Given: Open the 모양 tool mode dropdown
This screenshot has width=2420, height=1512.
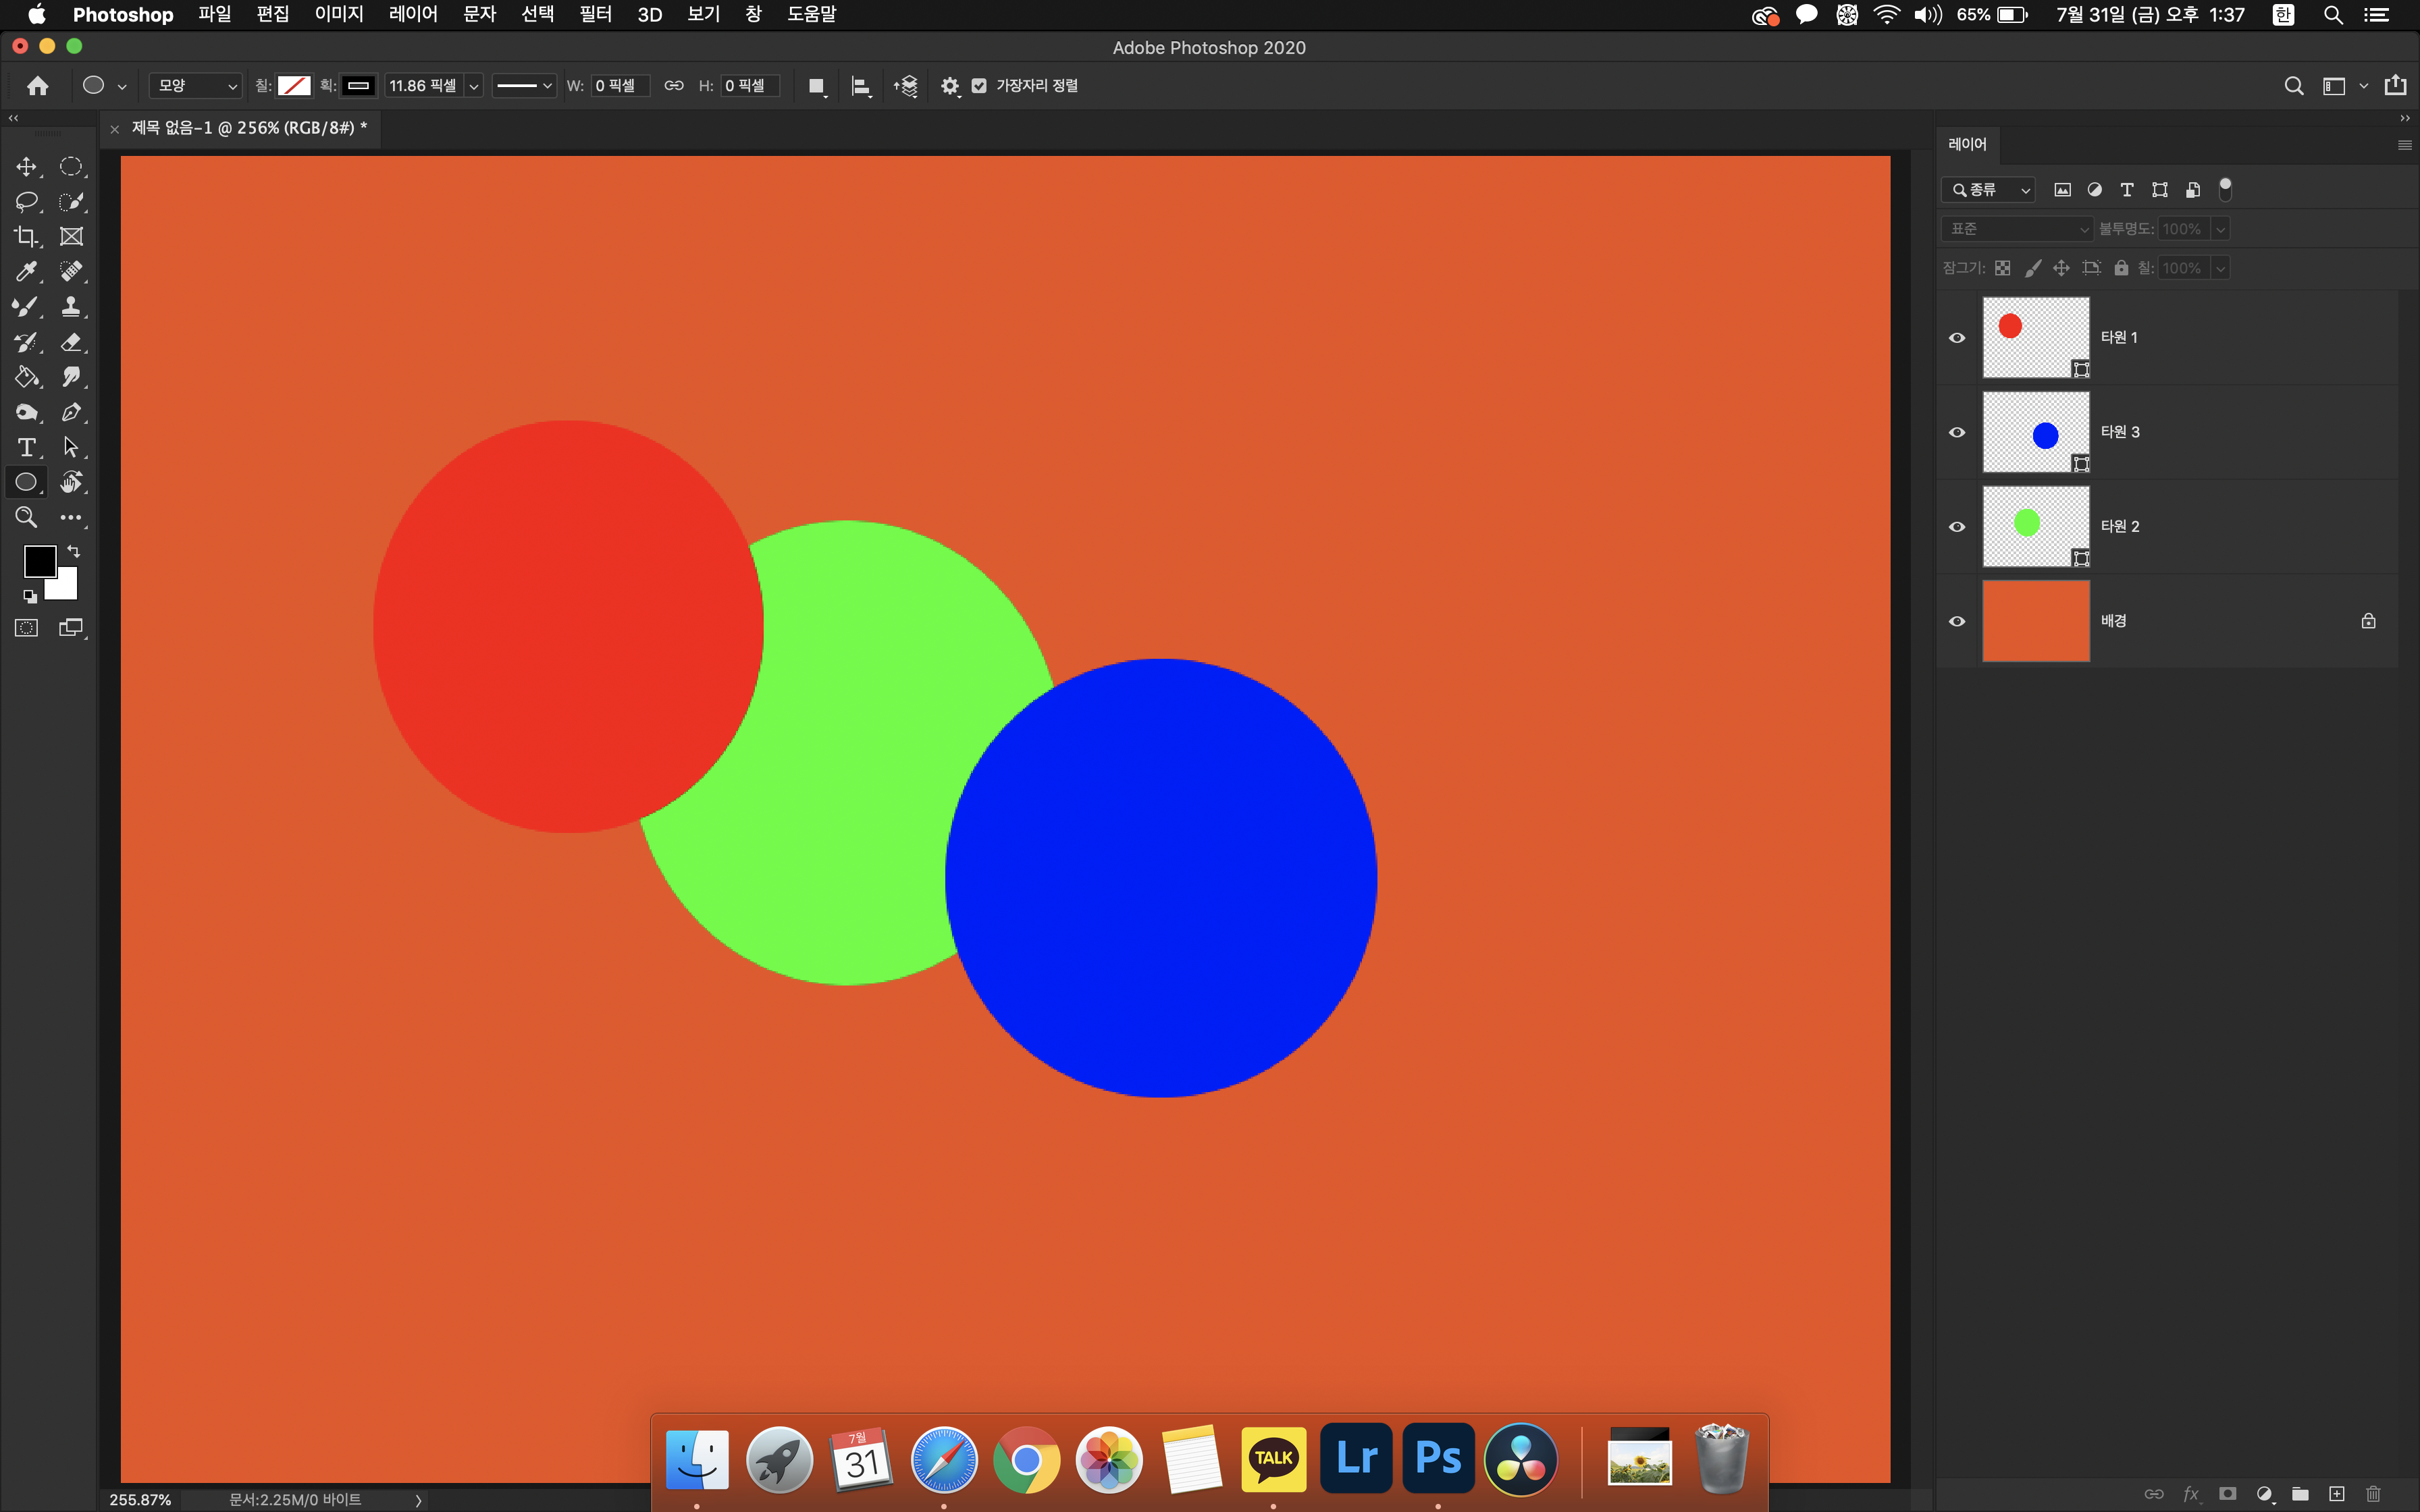Looking at the screenshot, I should tap(196, 86).
